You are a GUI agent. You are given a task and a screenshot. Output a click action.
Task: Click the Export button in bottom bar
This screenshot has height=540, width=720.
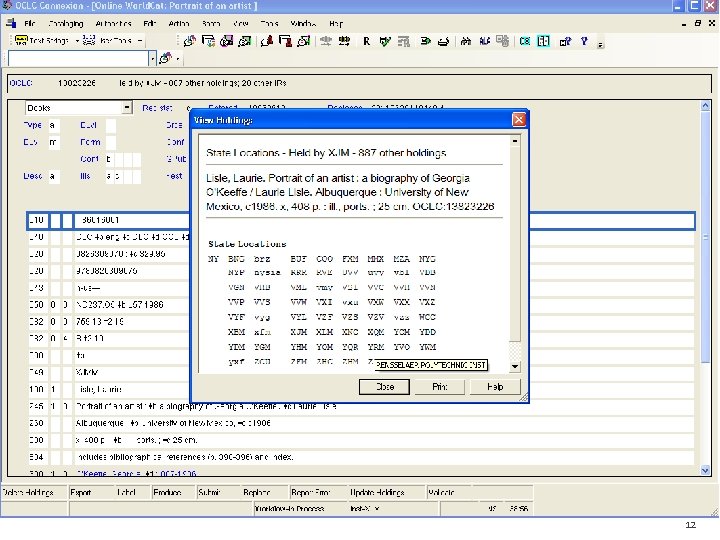(x=81, y=492)
